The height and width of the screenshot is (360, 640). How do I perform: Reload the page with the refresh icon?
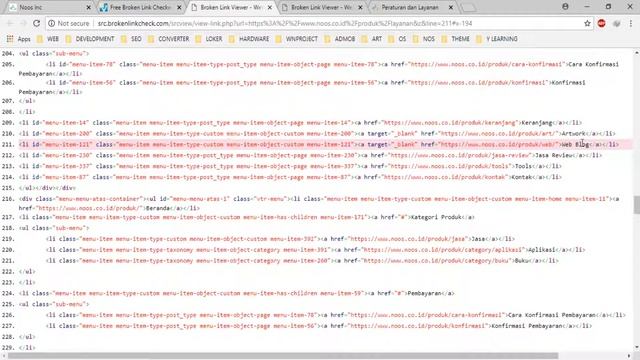(36, 23)
